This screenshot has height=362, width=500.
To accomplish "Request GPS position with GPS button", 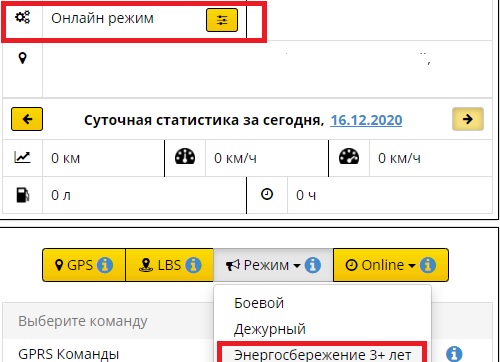I will coord(84,265).
